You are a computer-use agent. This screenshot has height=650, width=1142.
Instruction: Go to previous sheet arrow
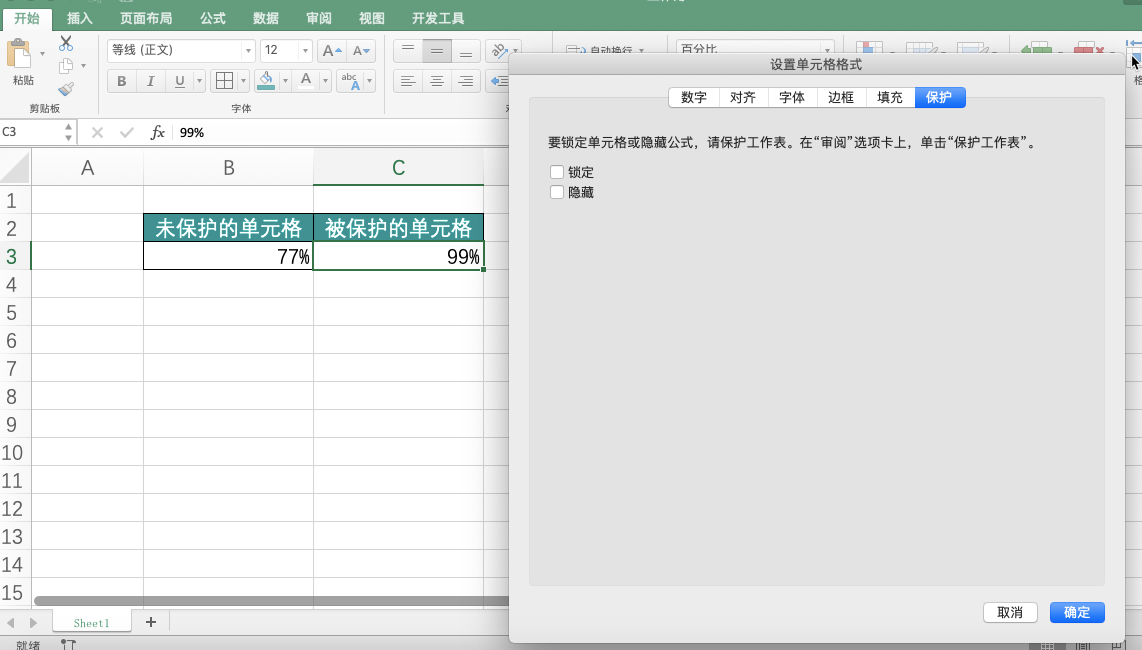click(11, 623)
